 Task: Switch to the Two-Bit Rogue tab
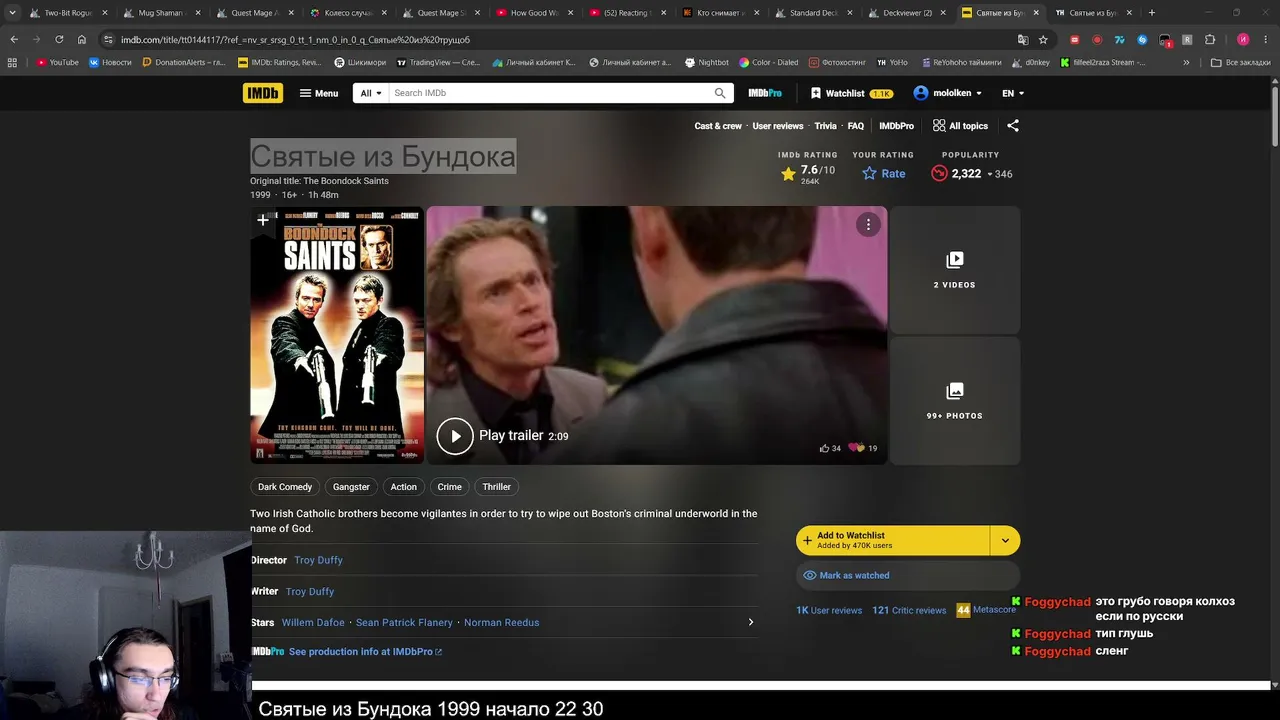[x=68, y=13]
